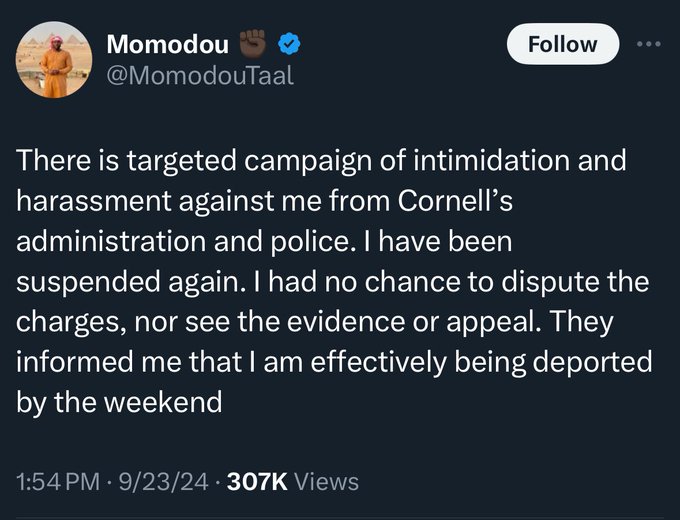The height and width of the screenshot is (520, 680).
Task: Open the @MomodouTaal handle link
Action: coord(200,76)
